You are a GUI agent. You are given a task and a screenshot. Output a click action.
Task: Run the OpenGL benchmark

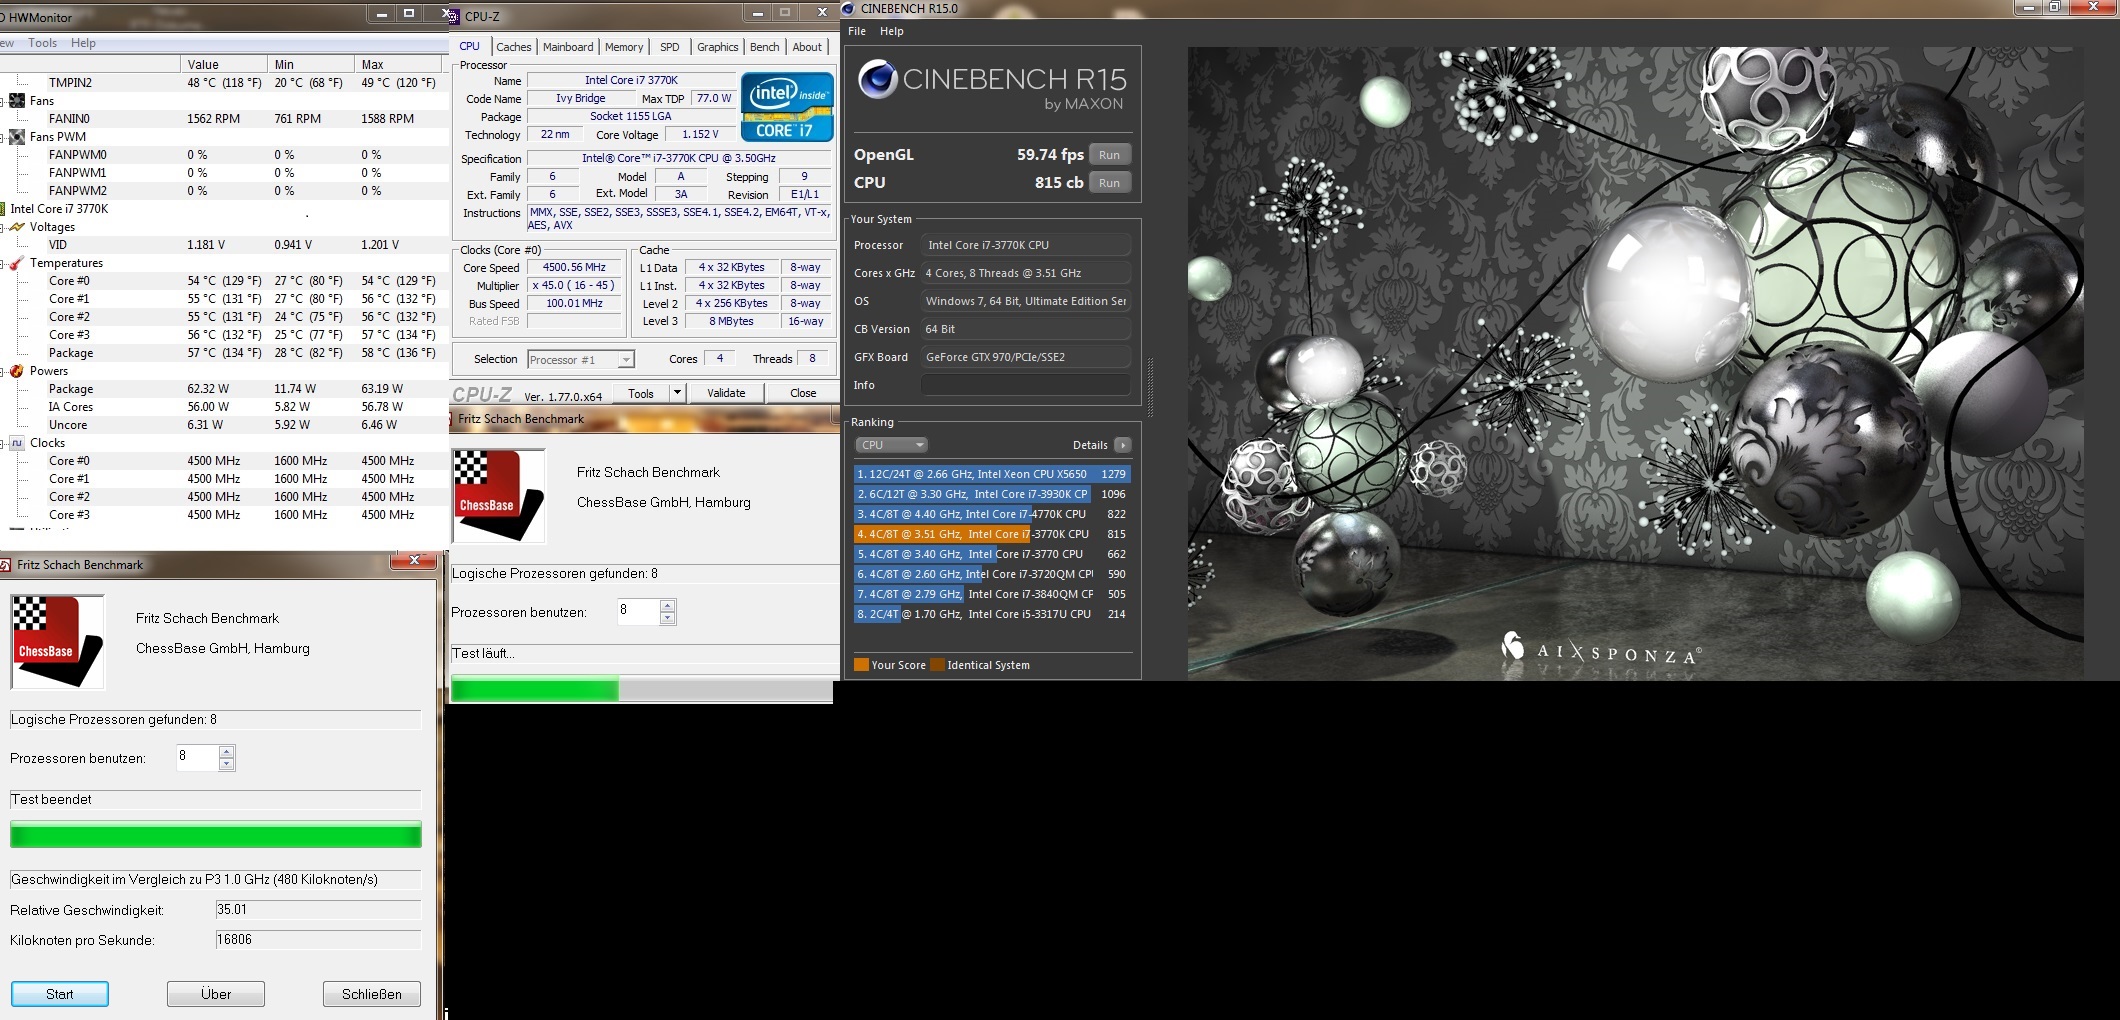pos(1110,155)
